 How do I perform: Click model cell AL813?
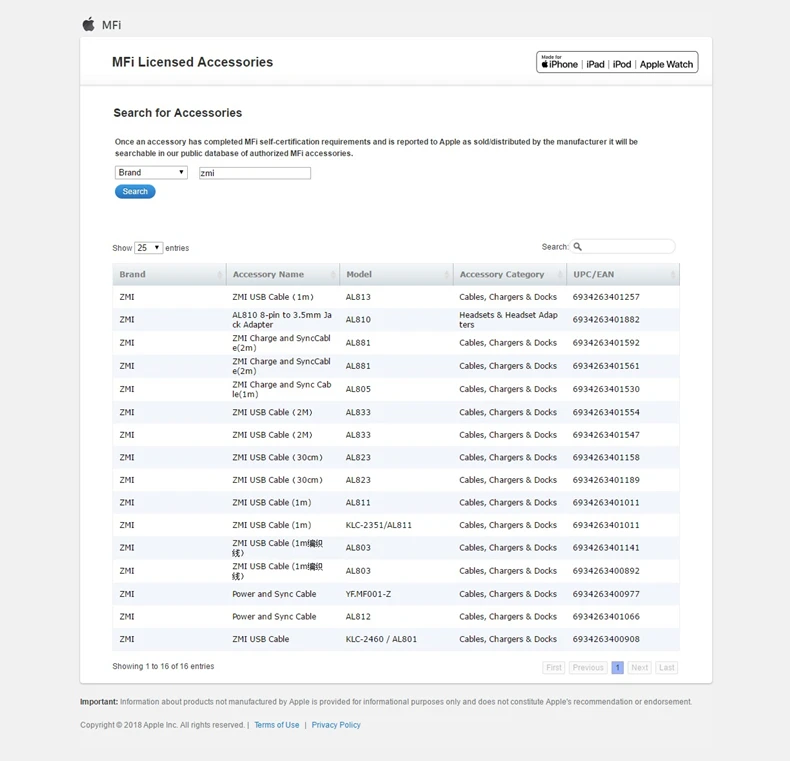click(x=358, y=297)
